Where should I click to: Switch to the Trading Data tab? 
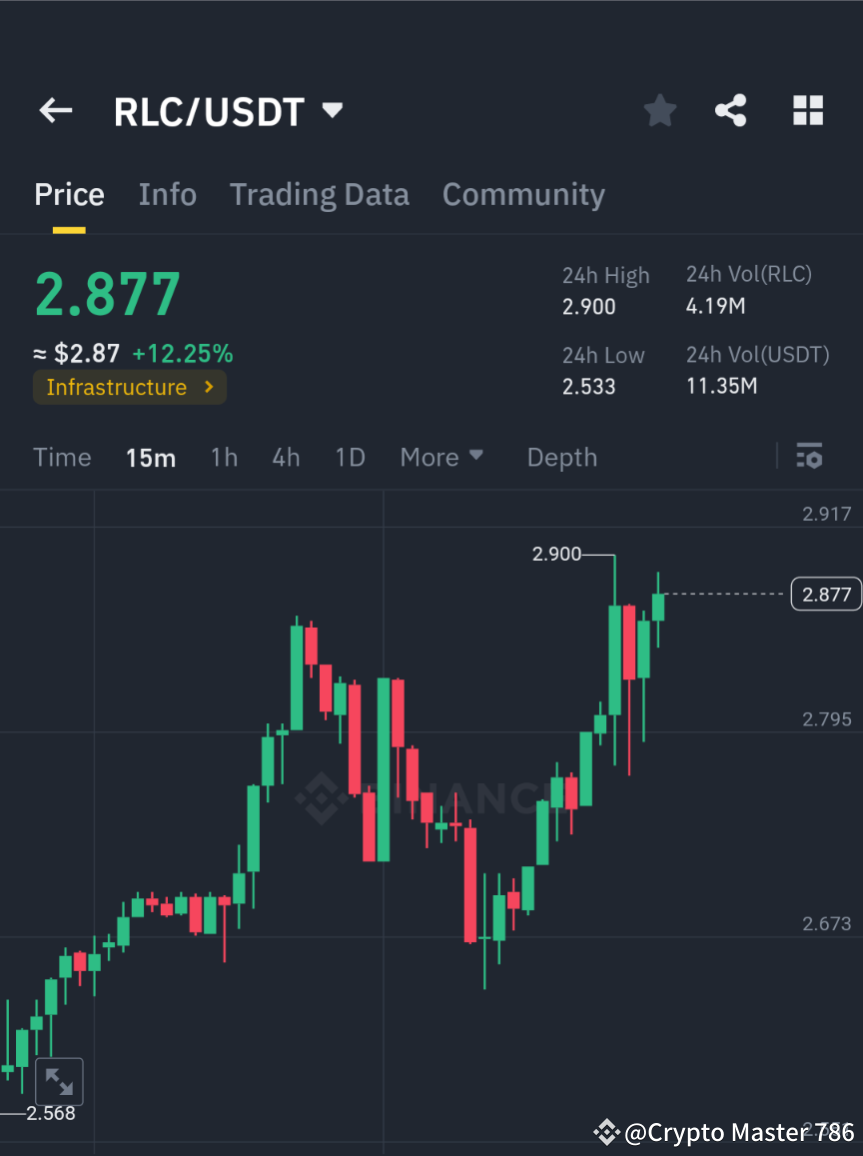click(319, 194)
